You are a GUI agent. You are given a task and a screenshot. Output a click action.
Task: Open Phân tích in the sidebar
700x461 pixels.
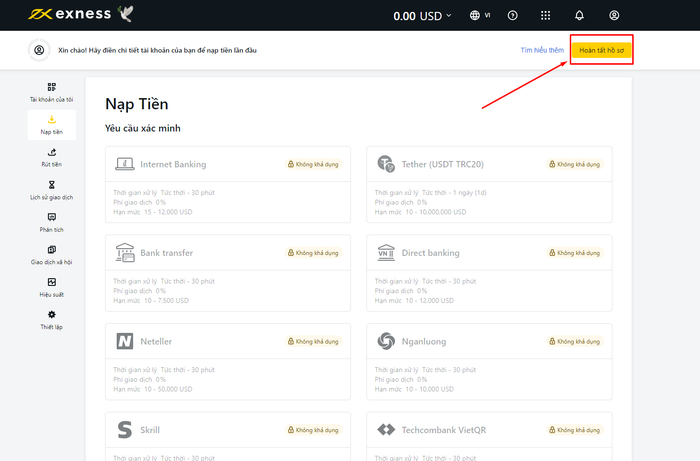[x=51, y=223]
